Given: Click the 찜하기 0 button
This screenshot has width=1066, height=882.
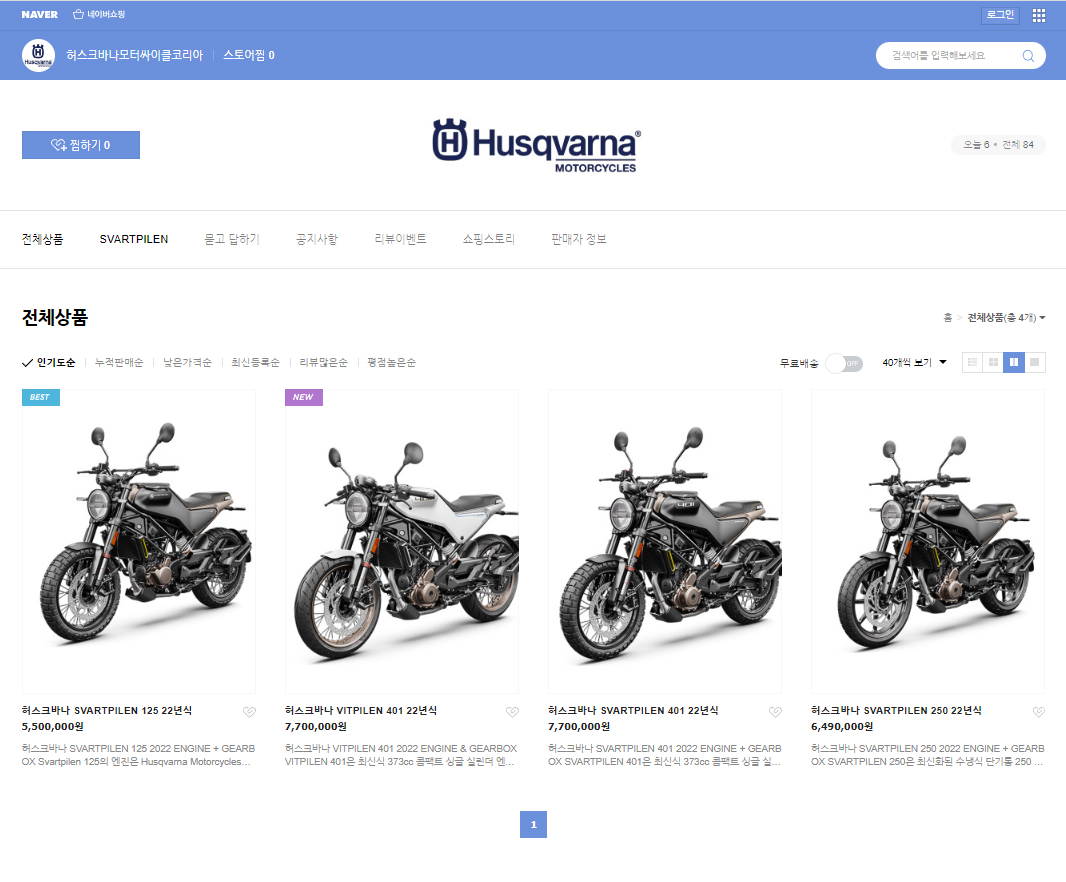Looking at the screenshot, I should [x=81, y=145].
